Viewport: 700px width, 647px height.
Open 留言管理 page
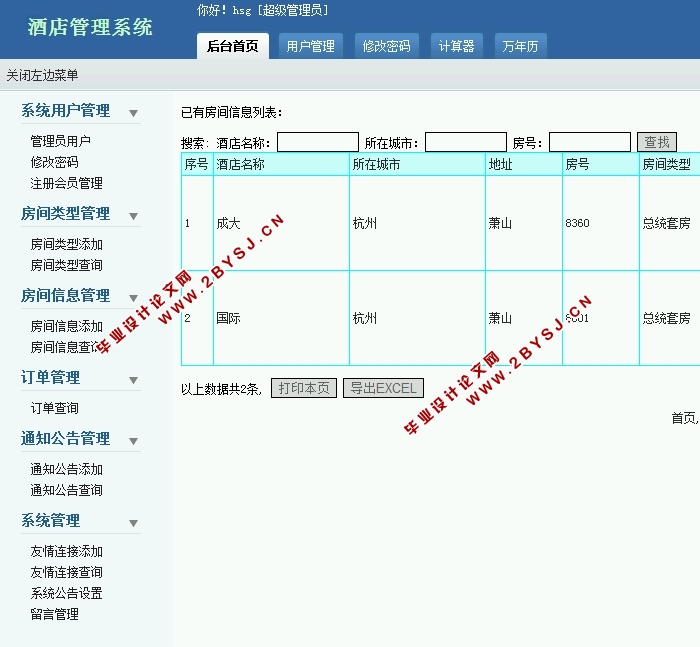pyautogui.click(x=54, y=614)
